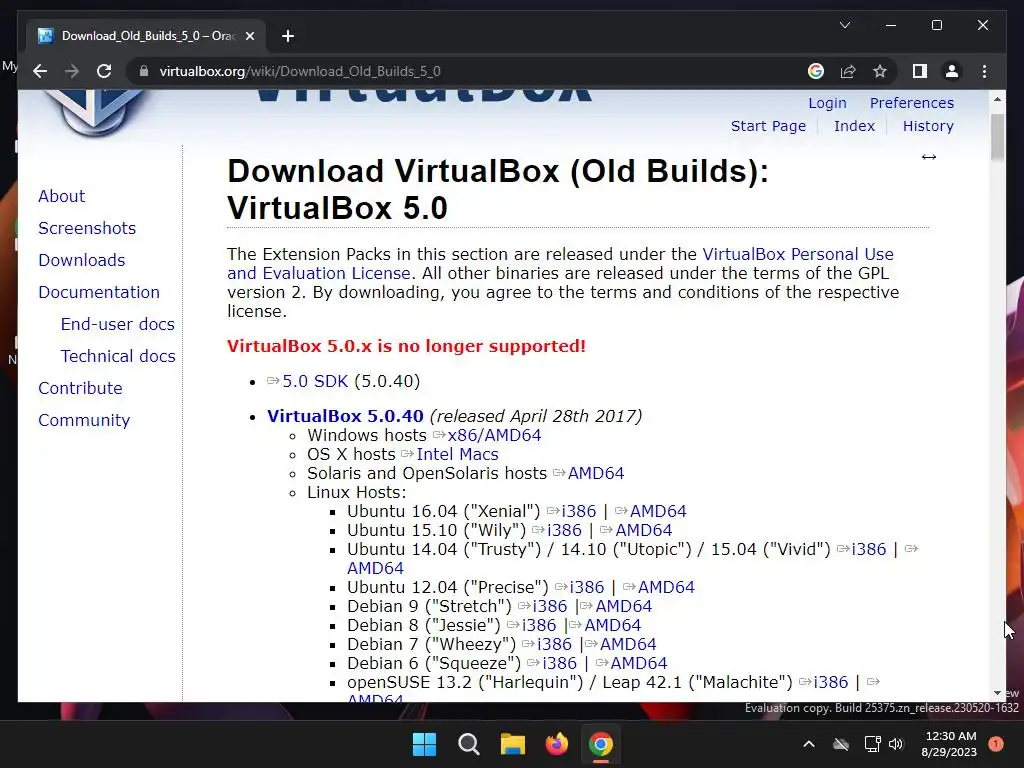The width and height of the screenshot is (1024, 768).
Task: Open the Preferences link
Action: coord(912,103)
